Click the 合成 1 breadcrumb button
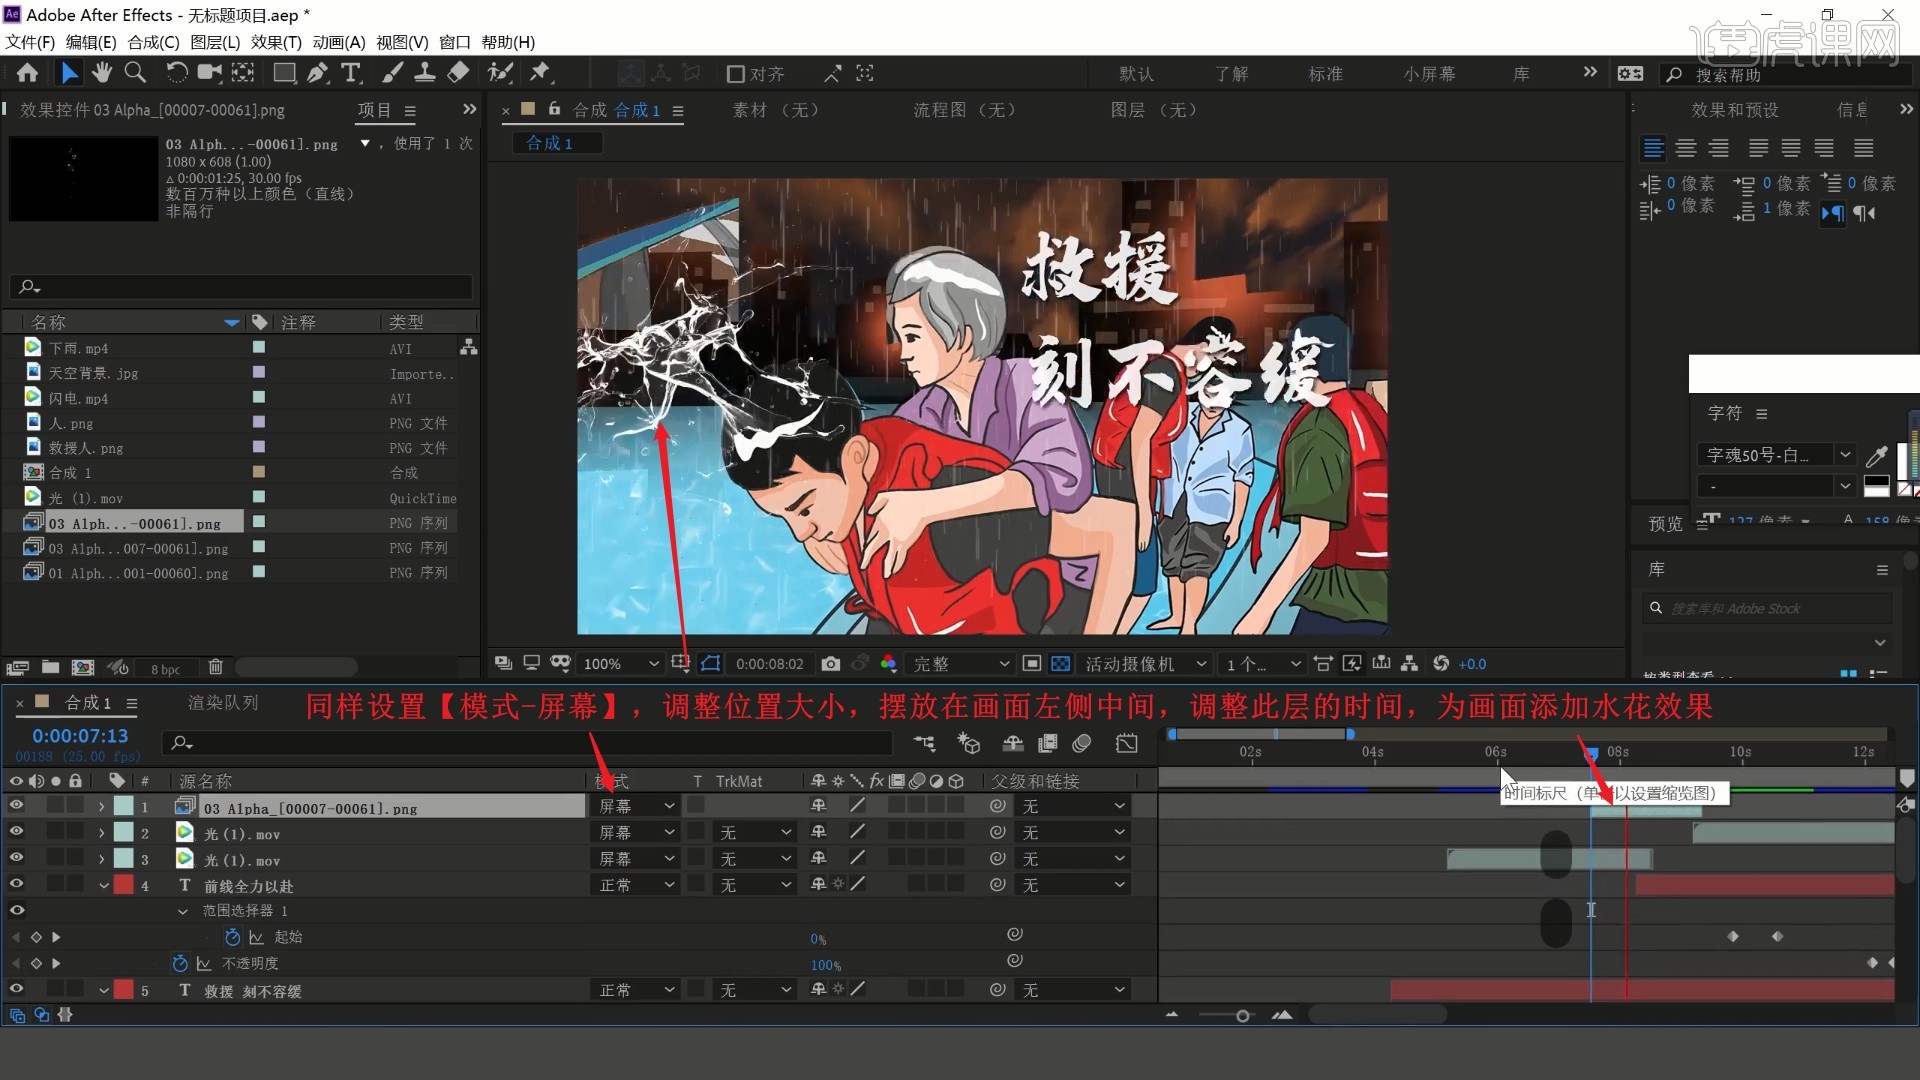The image size is (1920, 1080). pos(557,143)
